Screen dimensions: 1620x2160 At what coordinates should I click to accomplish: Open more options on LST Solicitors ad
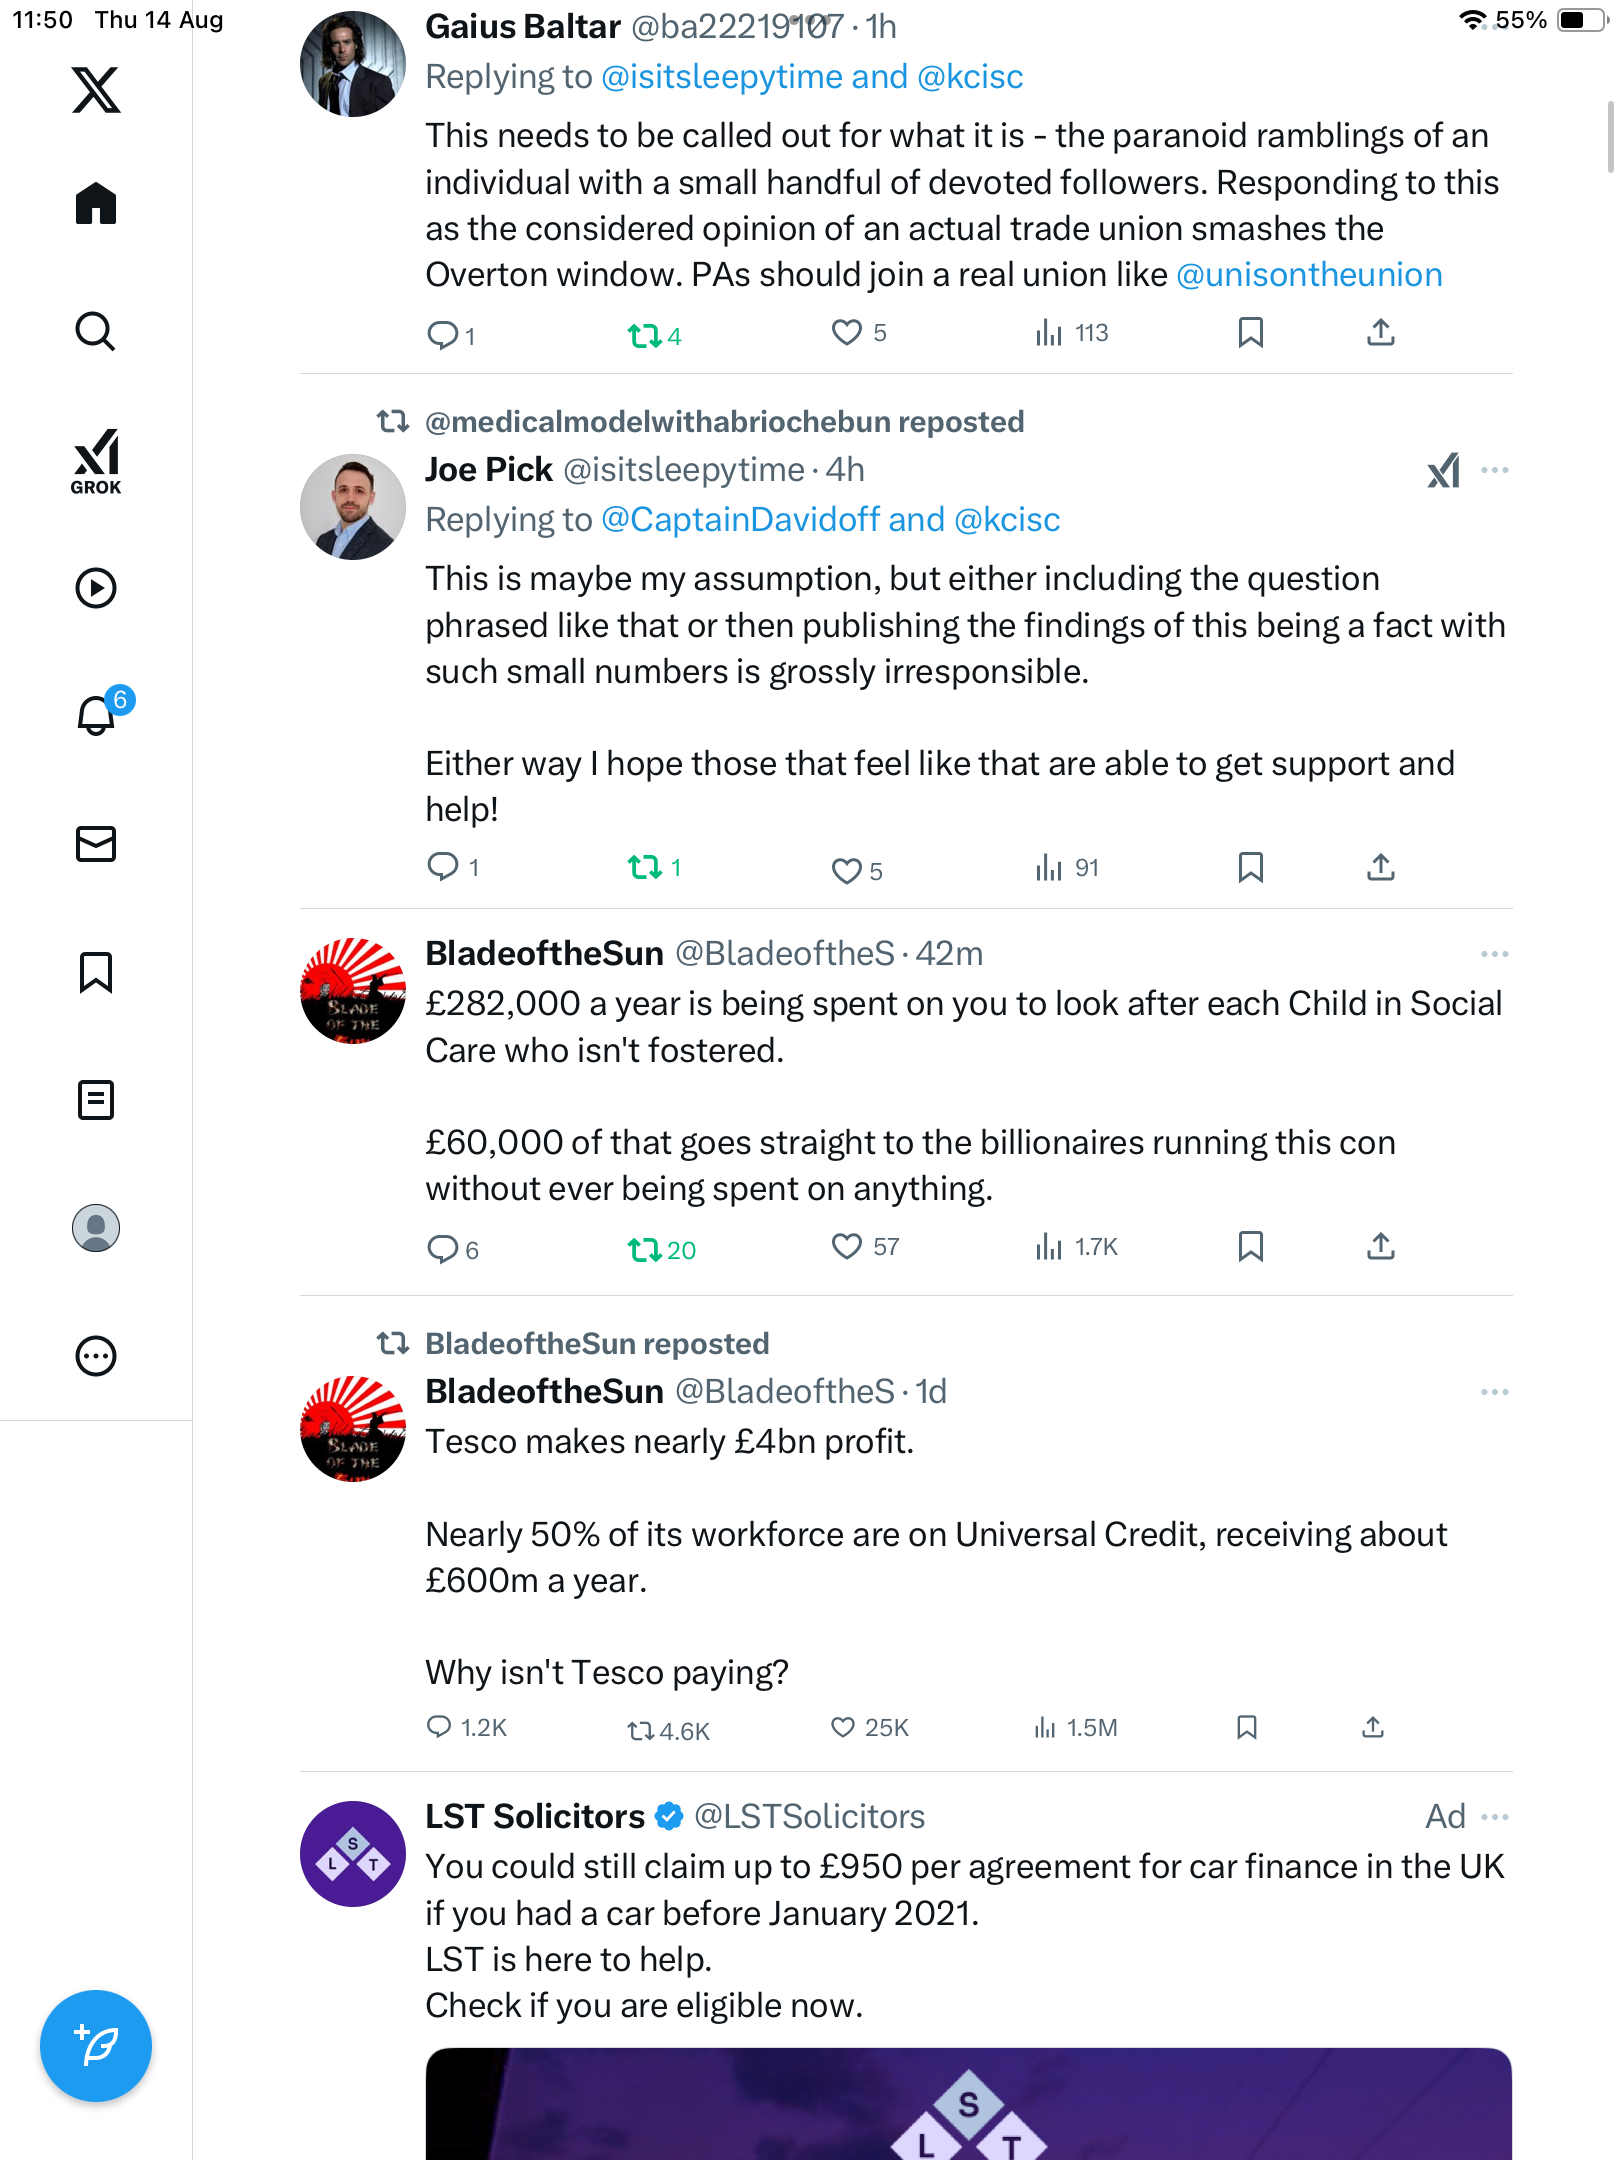1495,1817
